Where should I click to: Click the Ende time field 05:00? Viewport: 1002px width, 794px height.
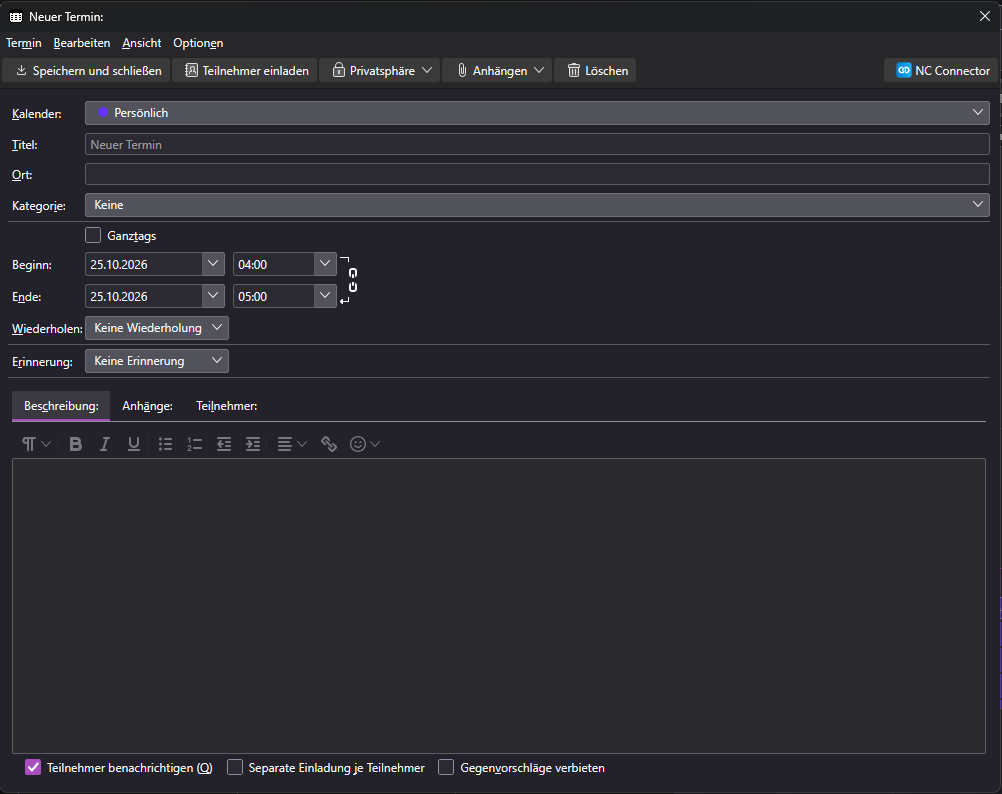click(274, 296)
